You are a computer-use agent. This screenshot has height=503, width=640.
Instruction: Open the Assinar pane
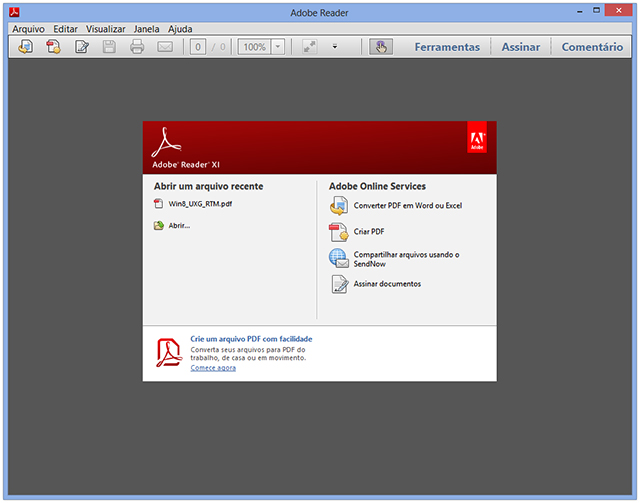pyautogui.click(x=520, y=47)
